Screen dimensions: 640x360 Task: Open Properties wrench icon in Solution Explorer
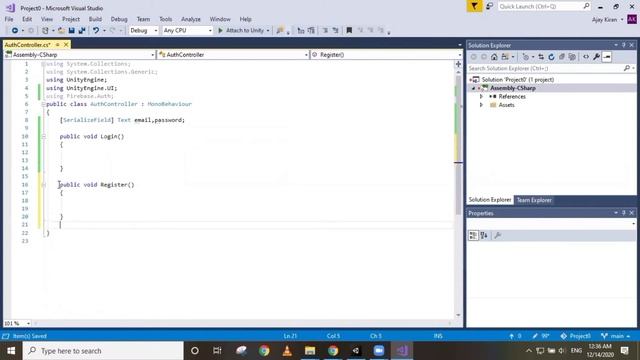coord(596,57)
